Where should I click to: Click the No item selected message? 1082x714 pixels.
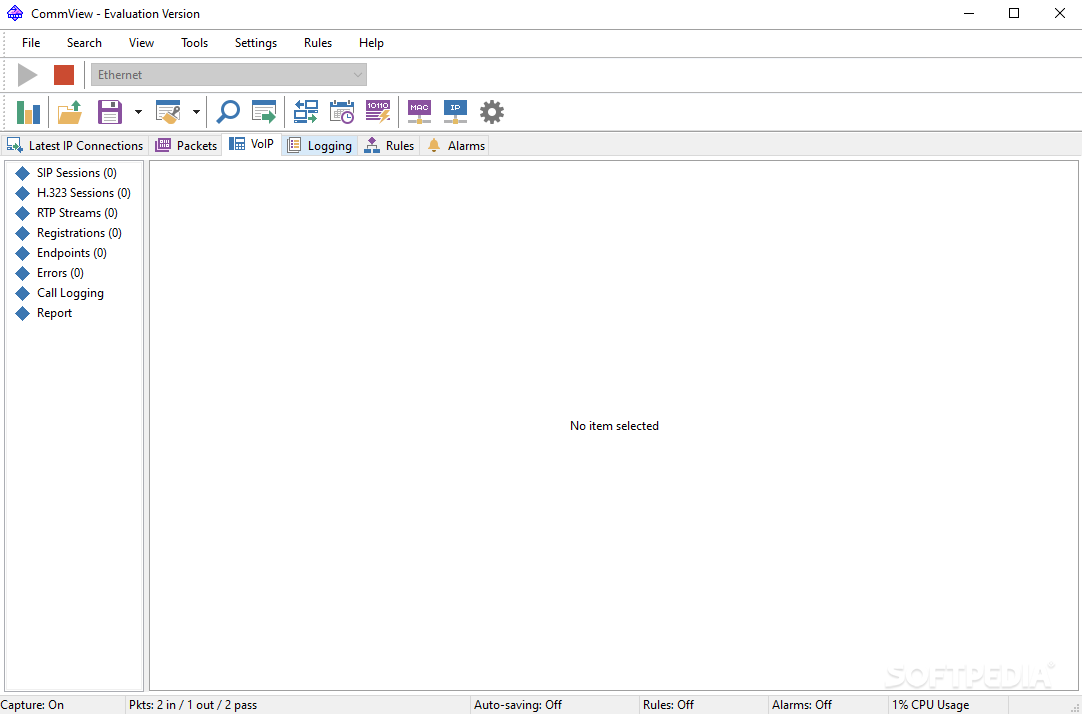click(614, 426)
